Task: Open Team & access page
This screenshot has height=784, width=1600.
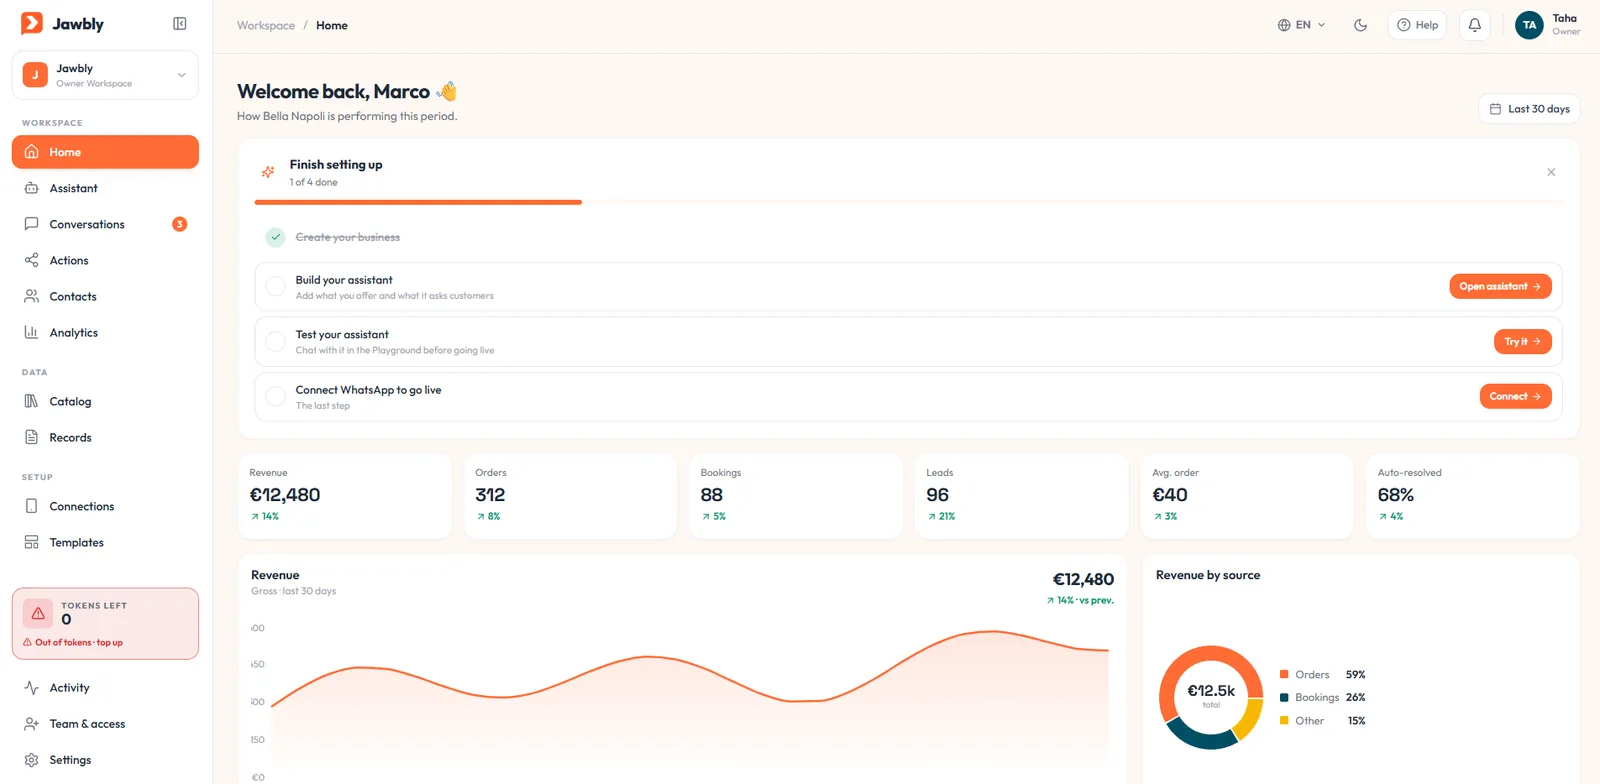Action: [105, 724]
